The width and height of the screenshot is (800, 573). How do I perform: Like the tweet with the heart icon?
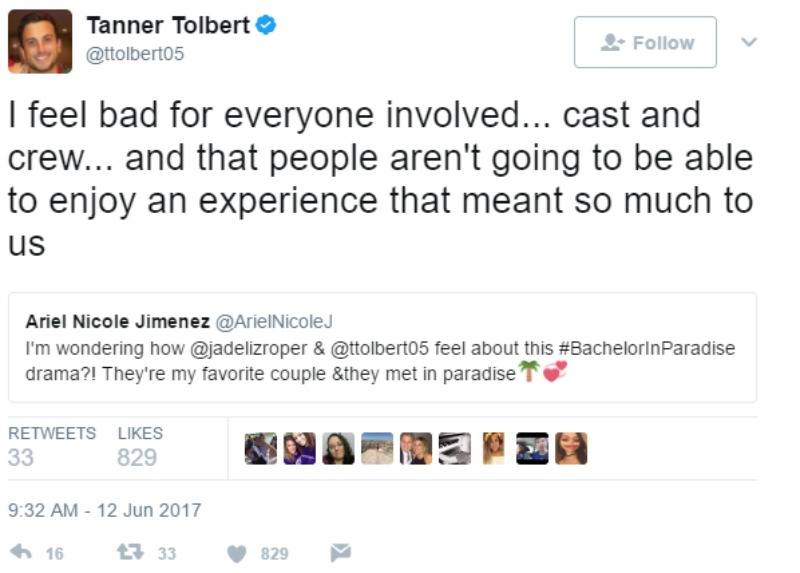pos(239,552)
